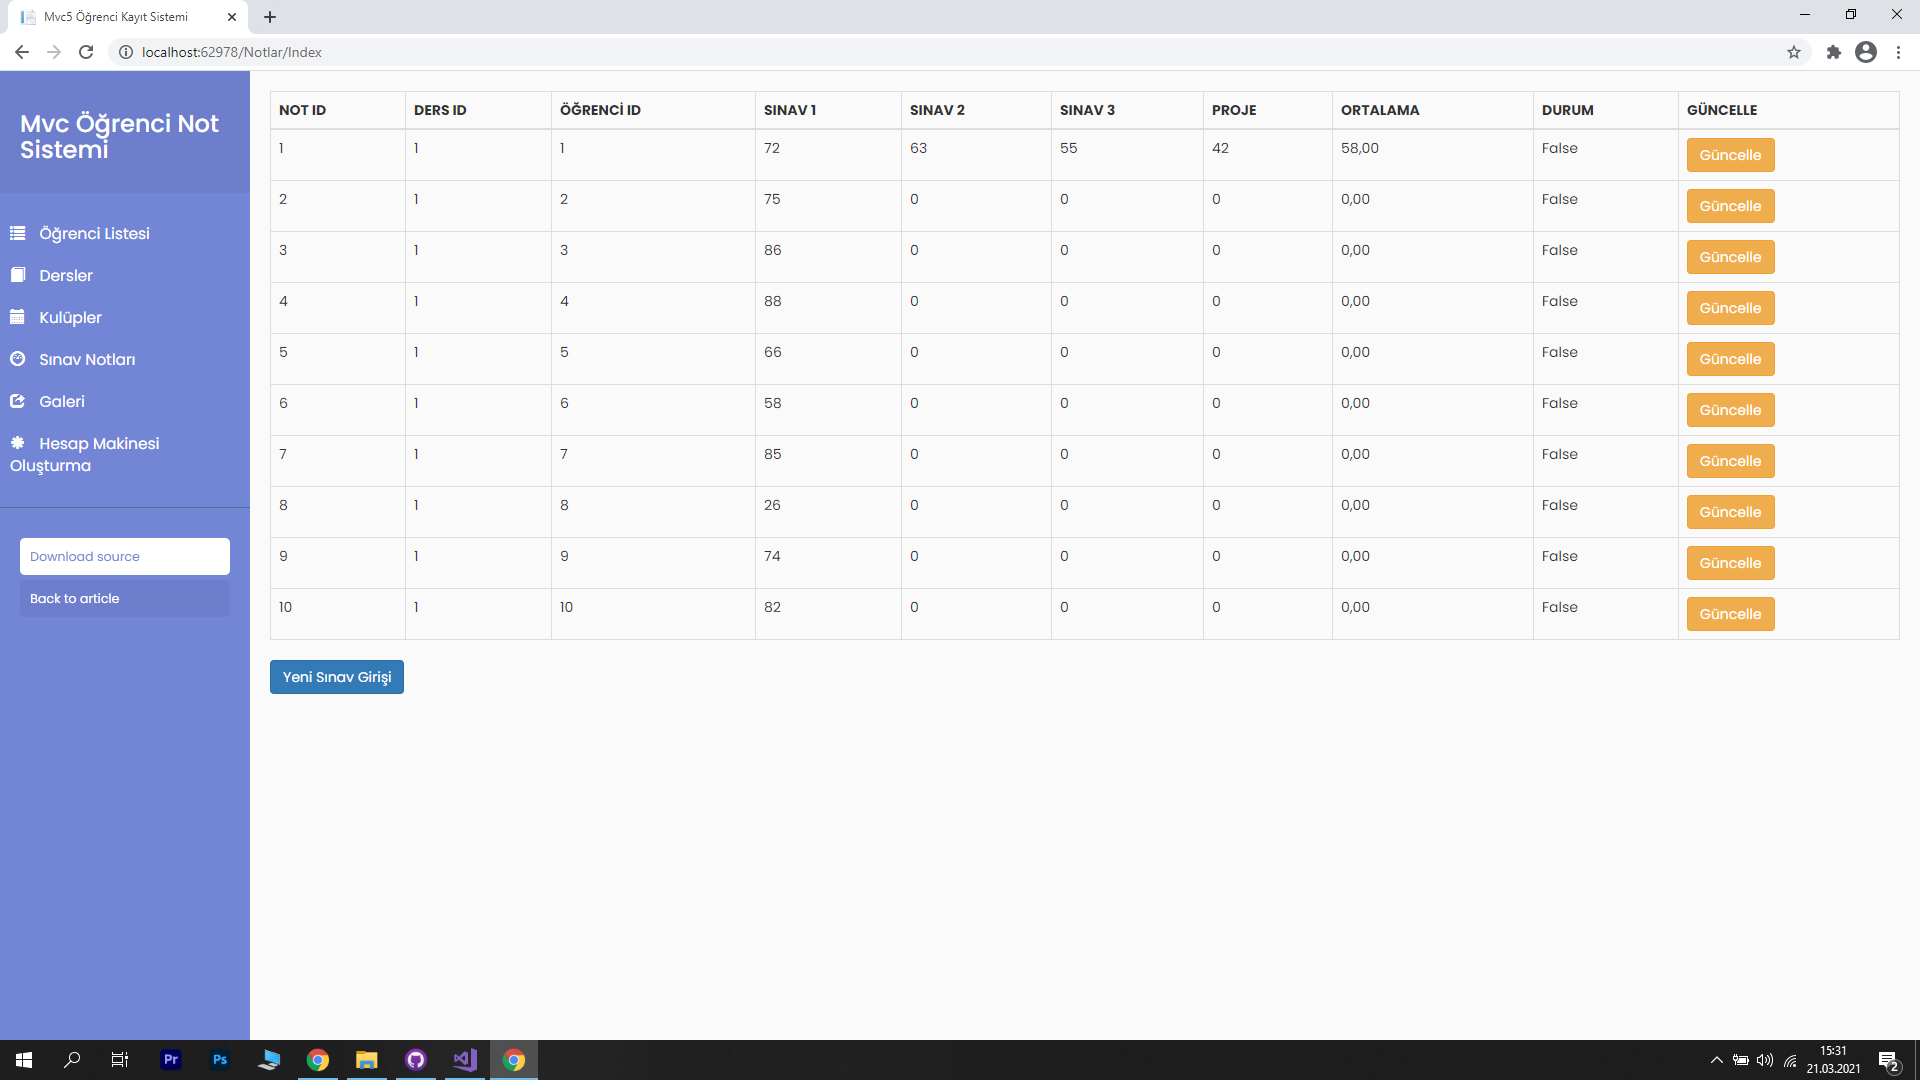Bookmark this page with the star icon
Image resolution: width=1920 pixels, height=1080 pixels.
(x=1794, y=52)
